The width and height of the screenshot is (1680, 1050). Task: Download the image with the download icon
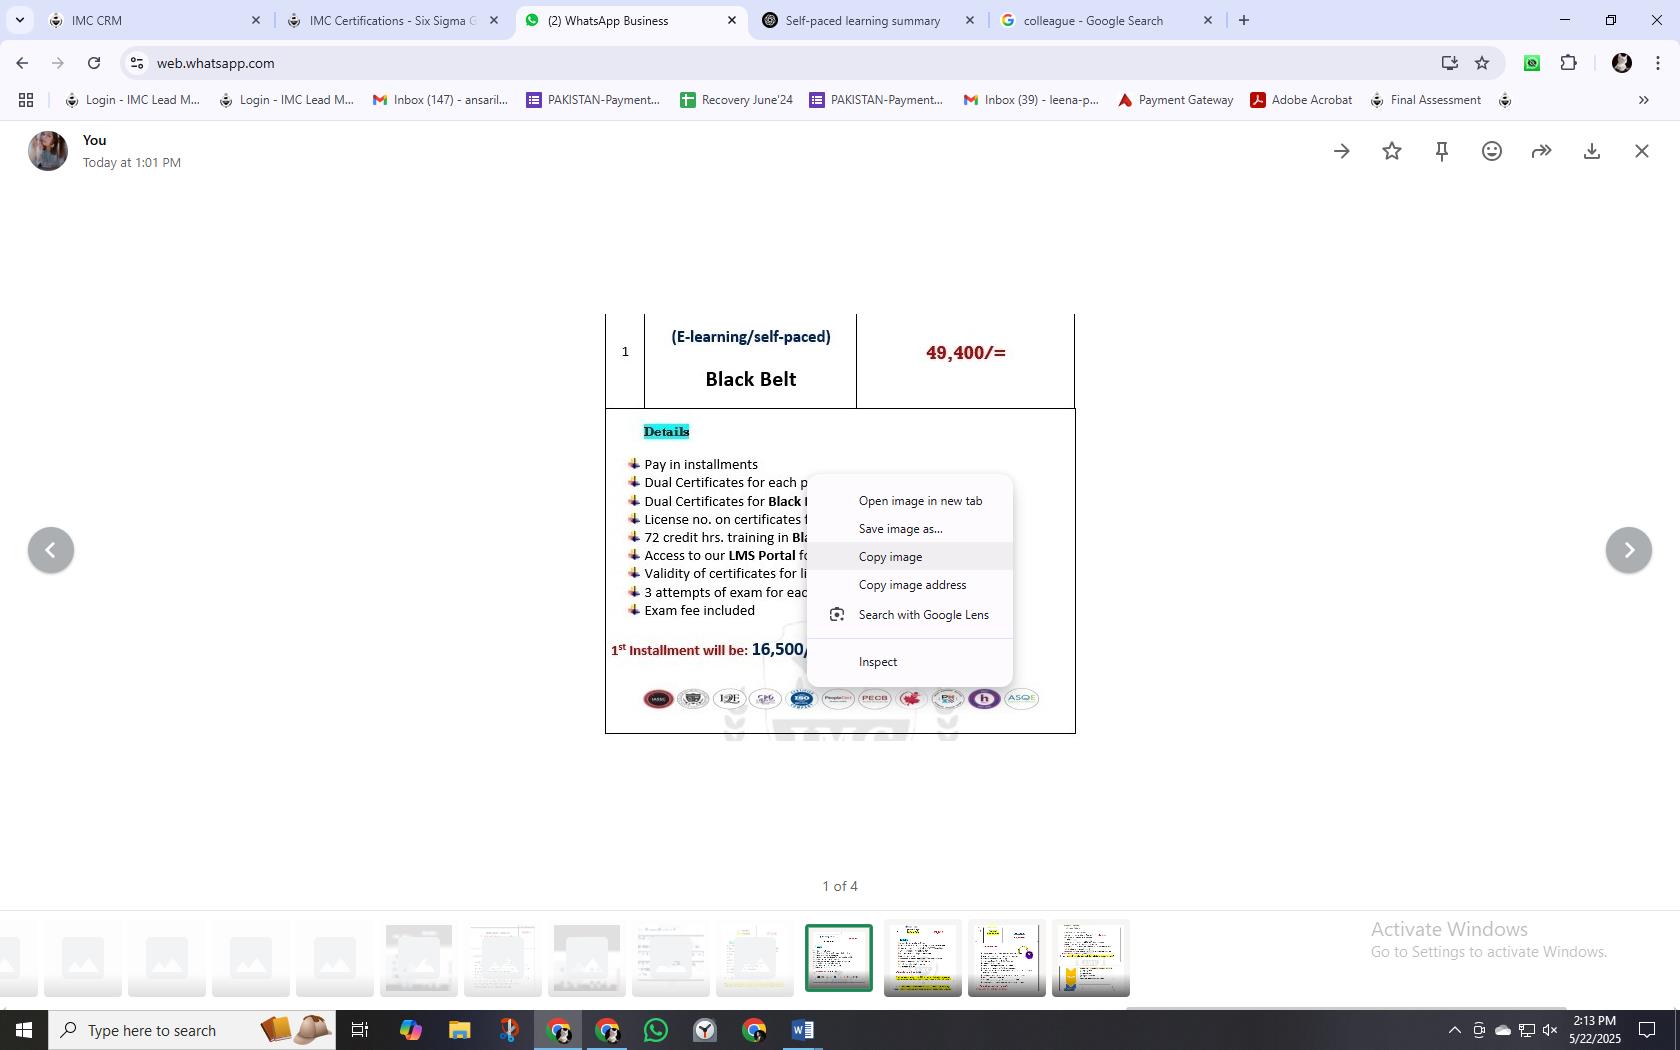tap(1592, 151)
